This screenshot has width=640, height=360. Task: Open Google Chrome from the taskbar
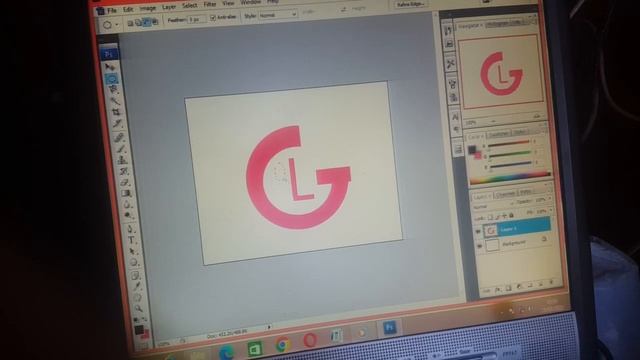282,345
